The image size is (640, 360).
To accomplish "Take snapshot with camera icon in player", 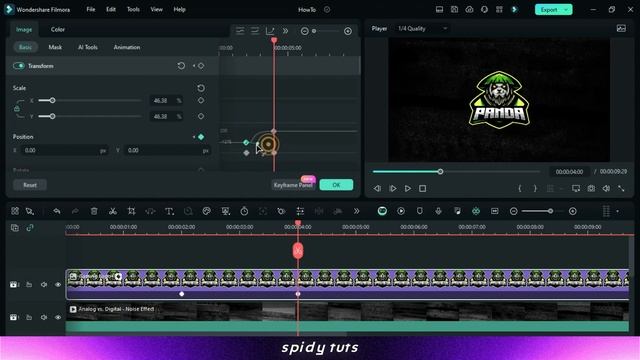I will pyautogui.click(x=591, y=188).
